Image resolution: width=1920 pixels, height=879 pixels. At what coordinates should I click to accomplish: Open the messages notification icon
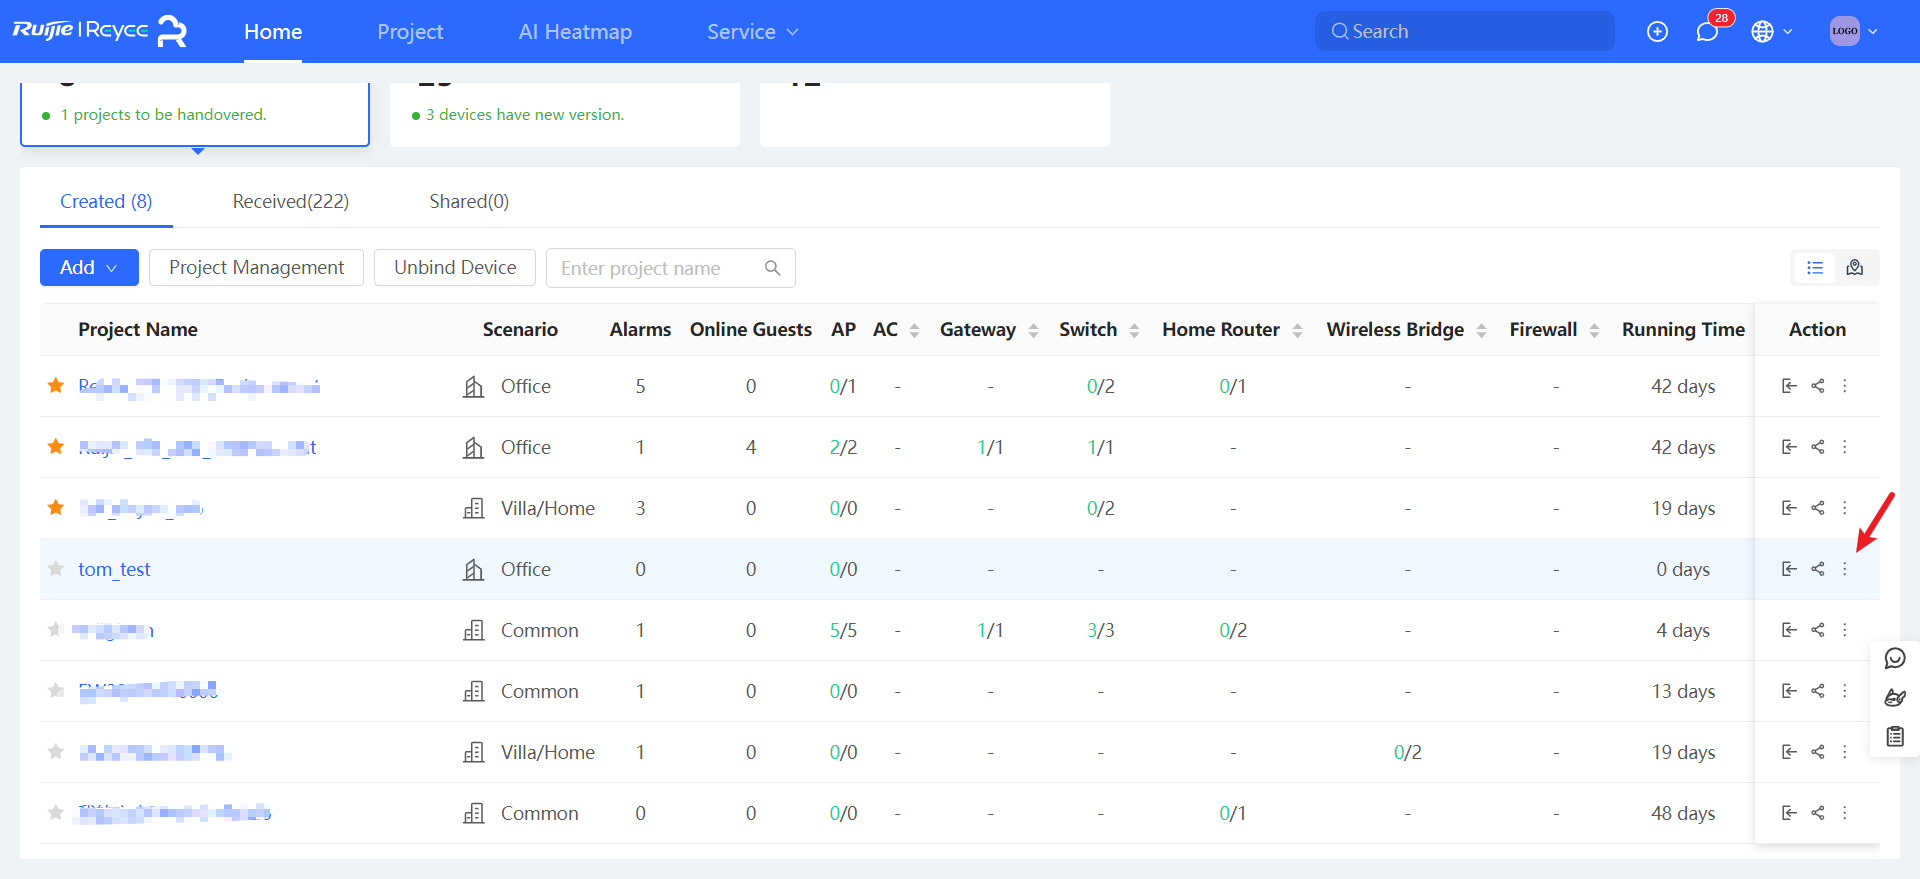[1707, 32]
